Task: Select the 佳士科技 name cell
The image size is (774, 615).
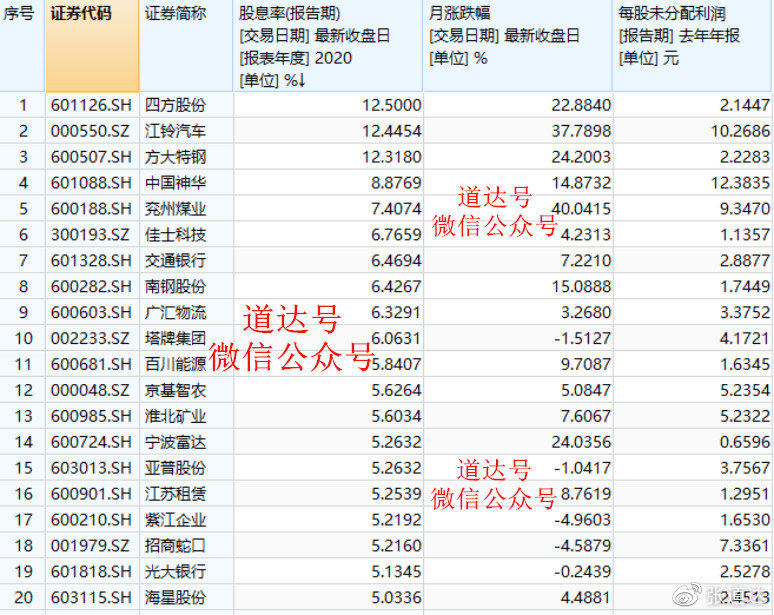Action: (x=175, y=235)
